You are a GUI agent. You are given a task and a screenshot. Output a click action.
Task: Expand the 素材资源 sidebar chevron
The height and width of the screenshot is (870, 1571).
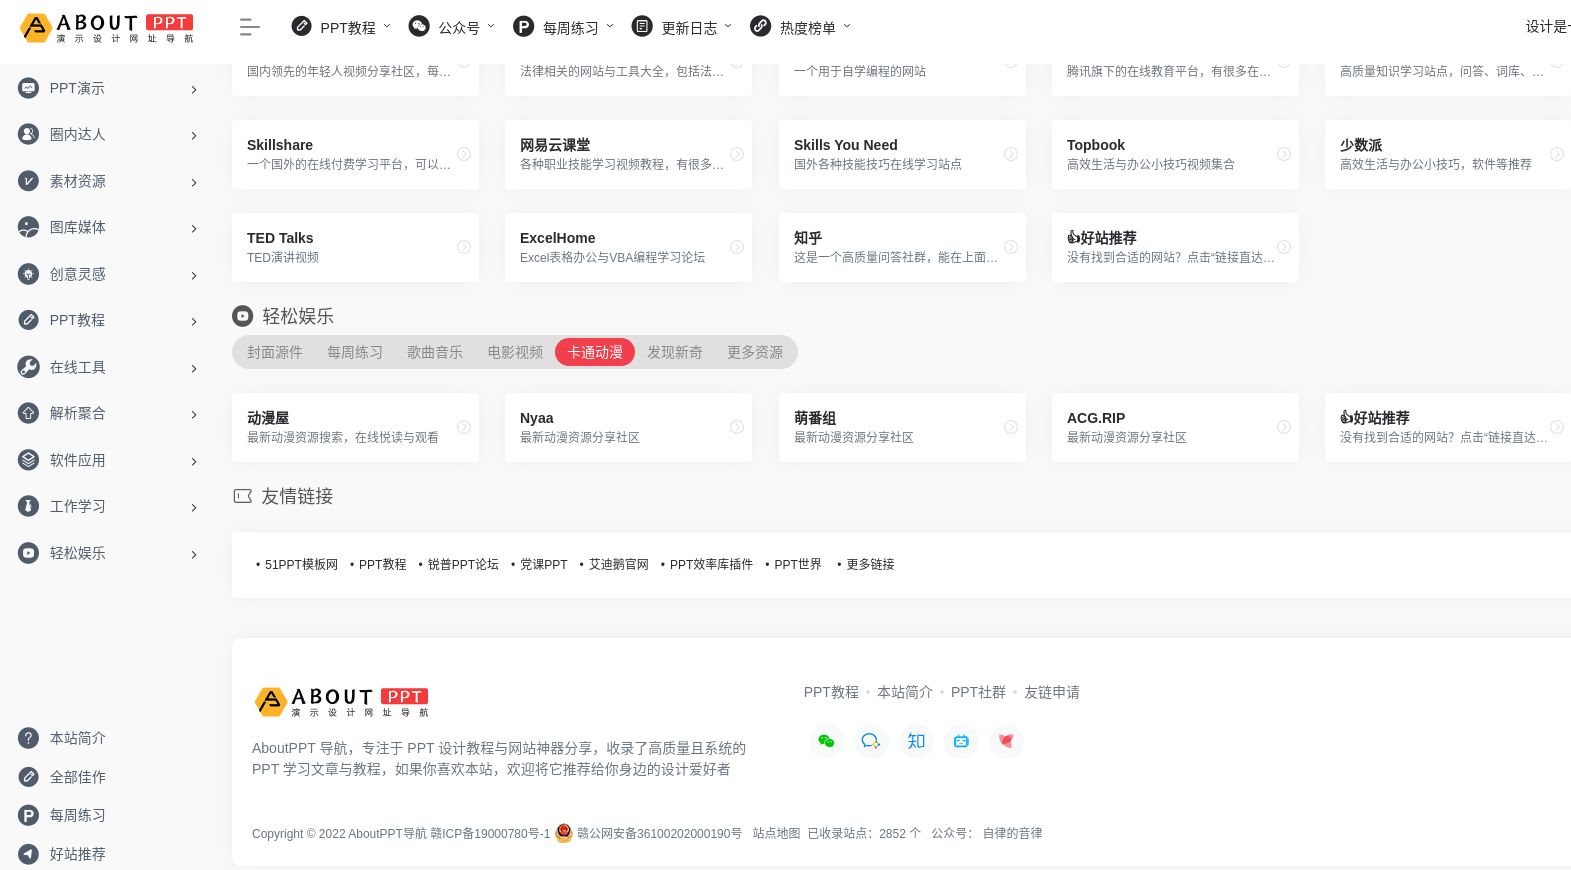coord(194,182)
